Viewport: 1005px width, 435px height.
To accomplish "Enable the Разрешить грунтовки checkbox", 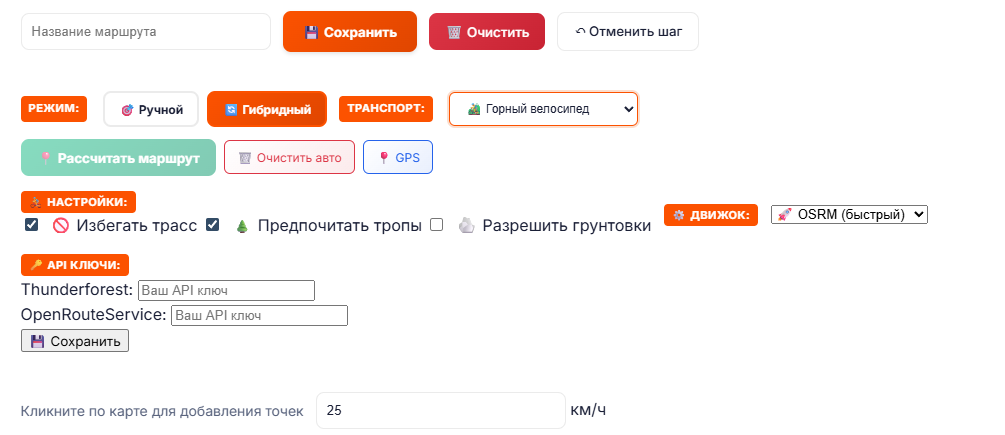I will click(x=436, y=225).
